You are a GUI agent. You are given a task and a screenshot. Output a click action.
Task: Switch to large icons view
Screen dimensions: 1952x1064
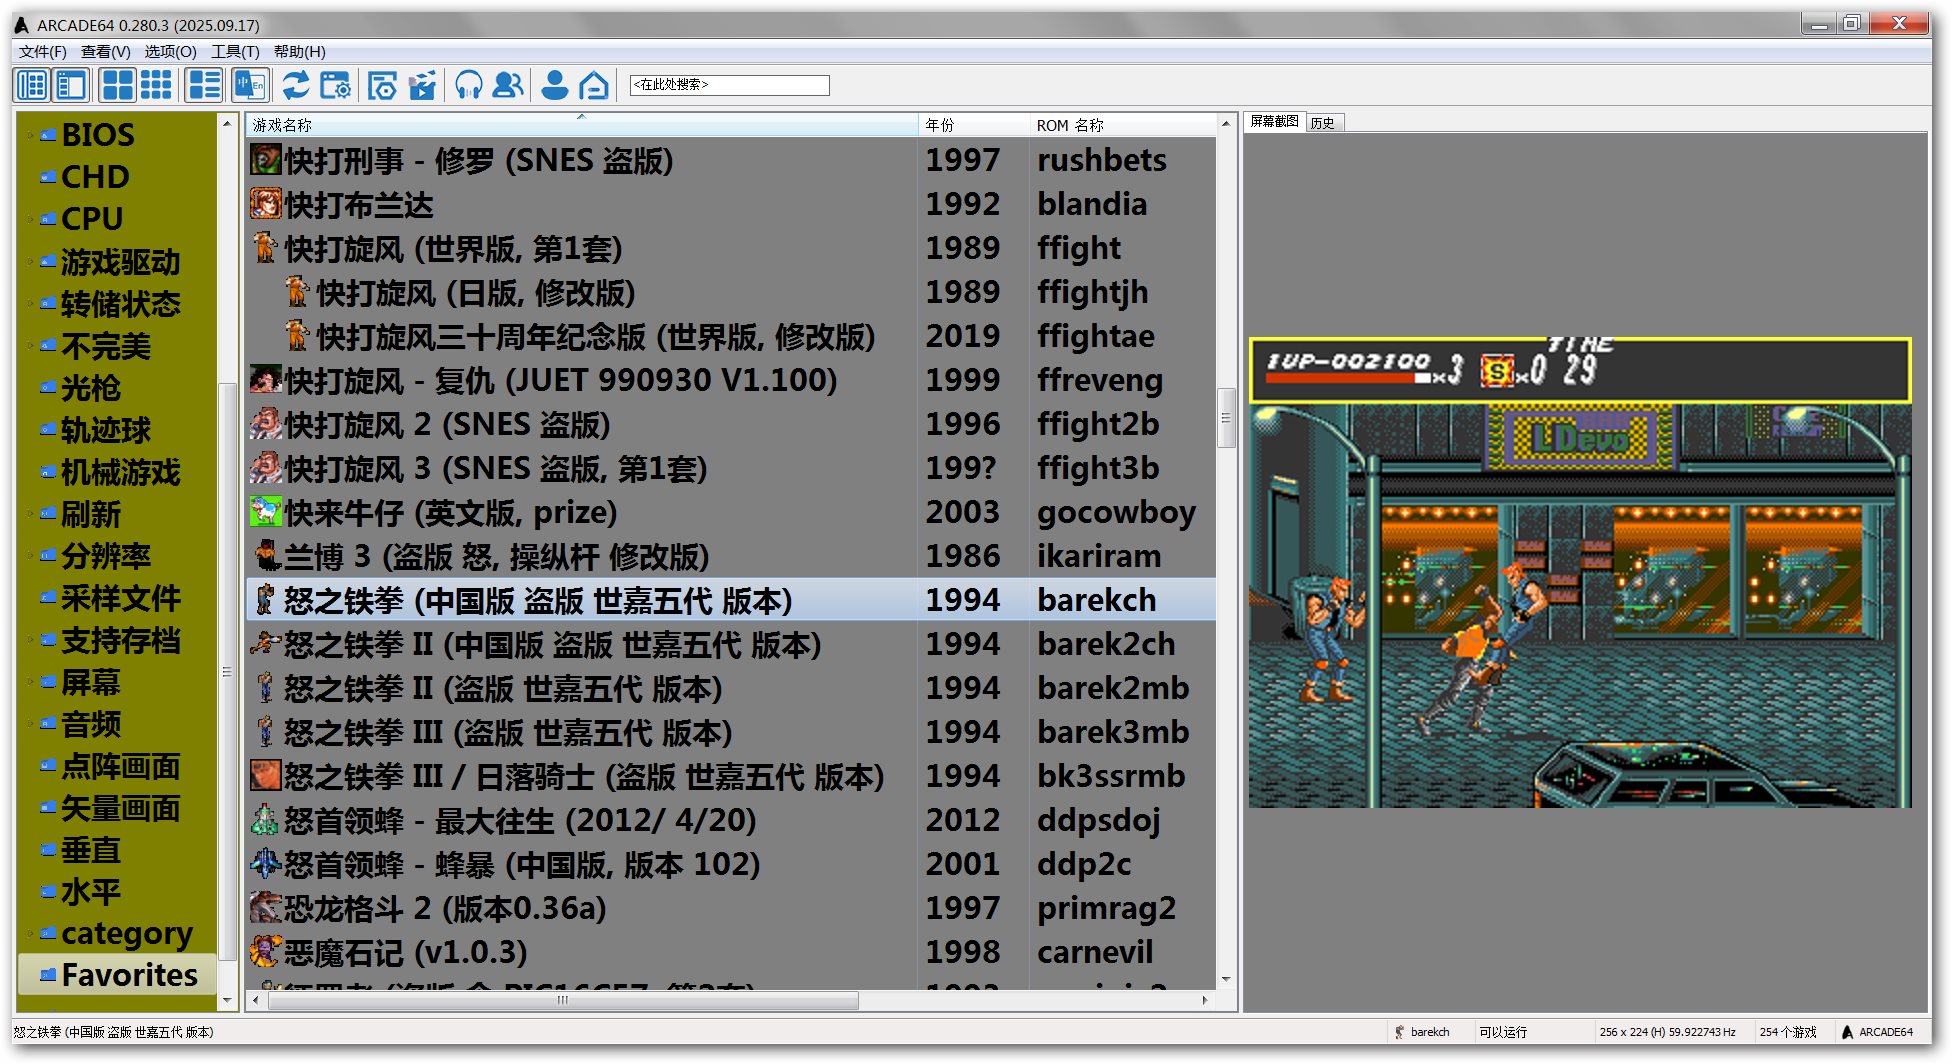click(118, 86)
